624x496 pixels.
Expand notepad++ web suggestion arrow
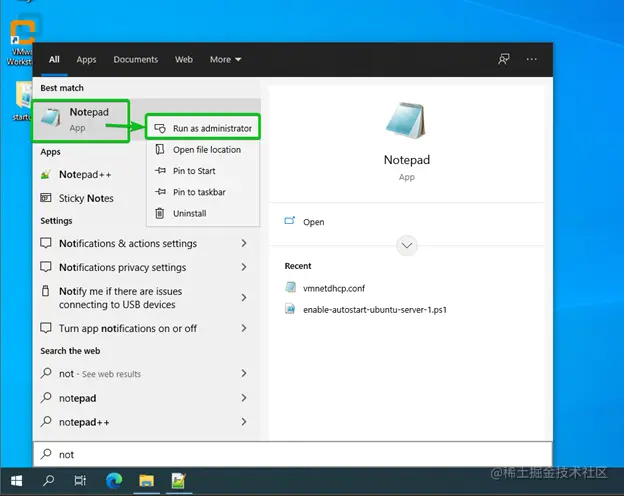(x=244, y=422)
